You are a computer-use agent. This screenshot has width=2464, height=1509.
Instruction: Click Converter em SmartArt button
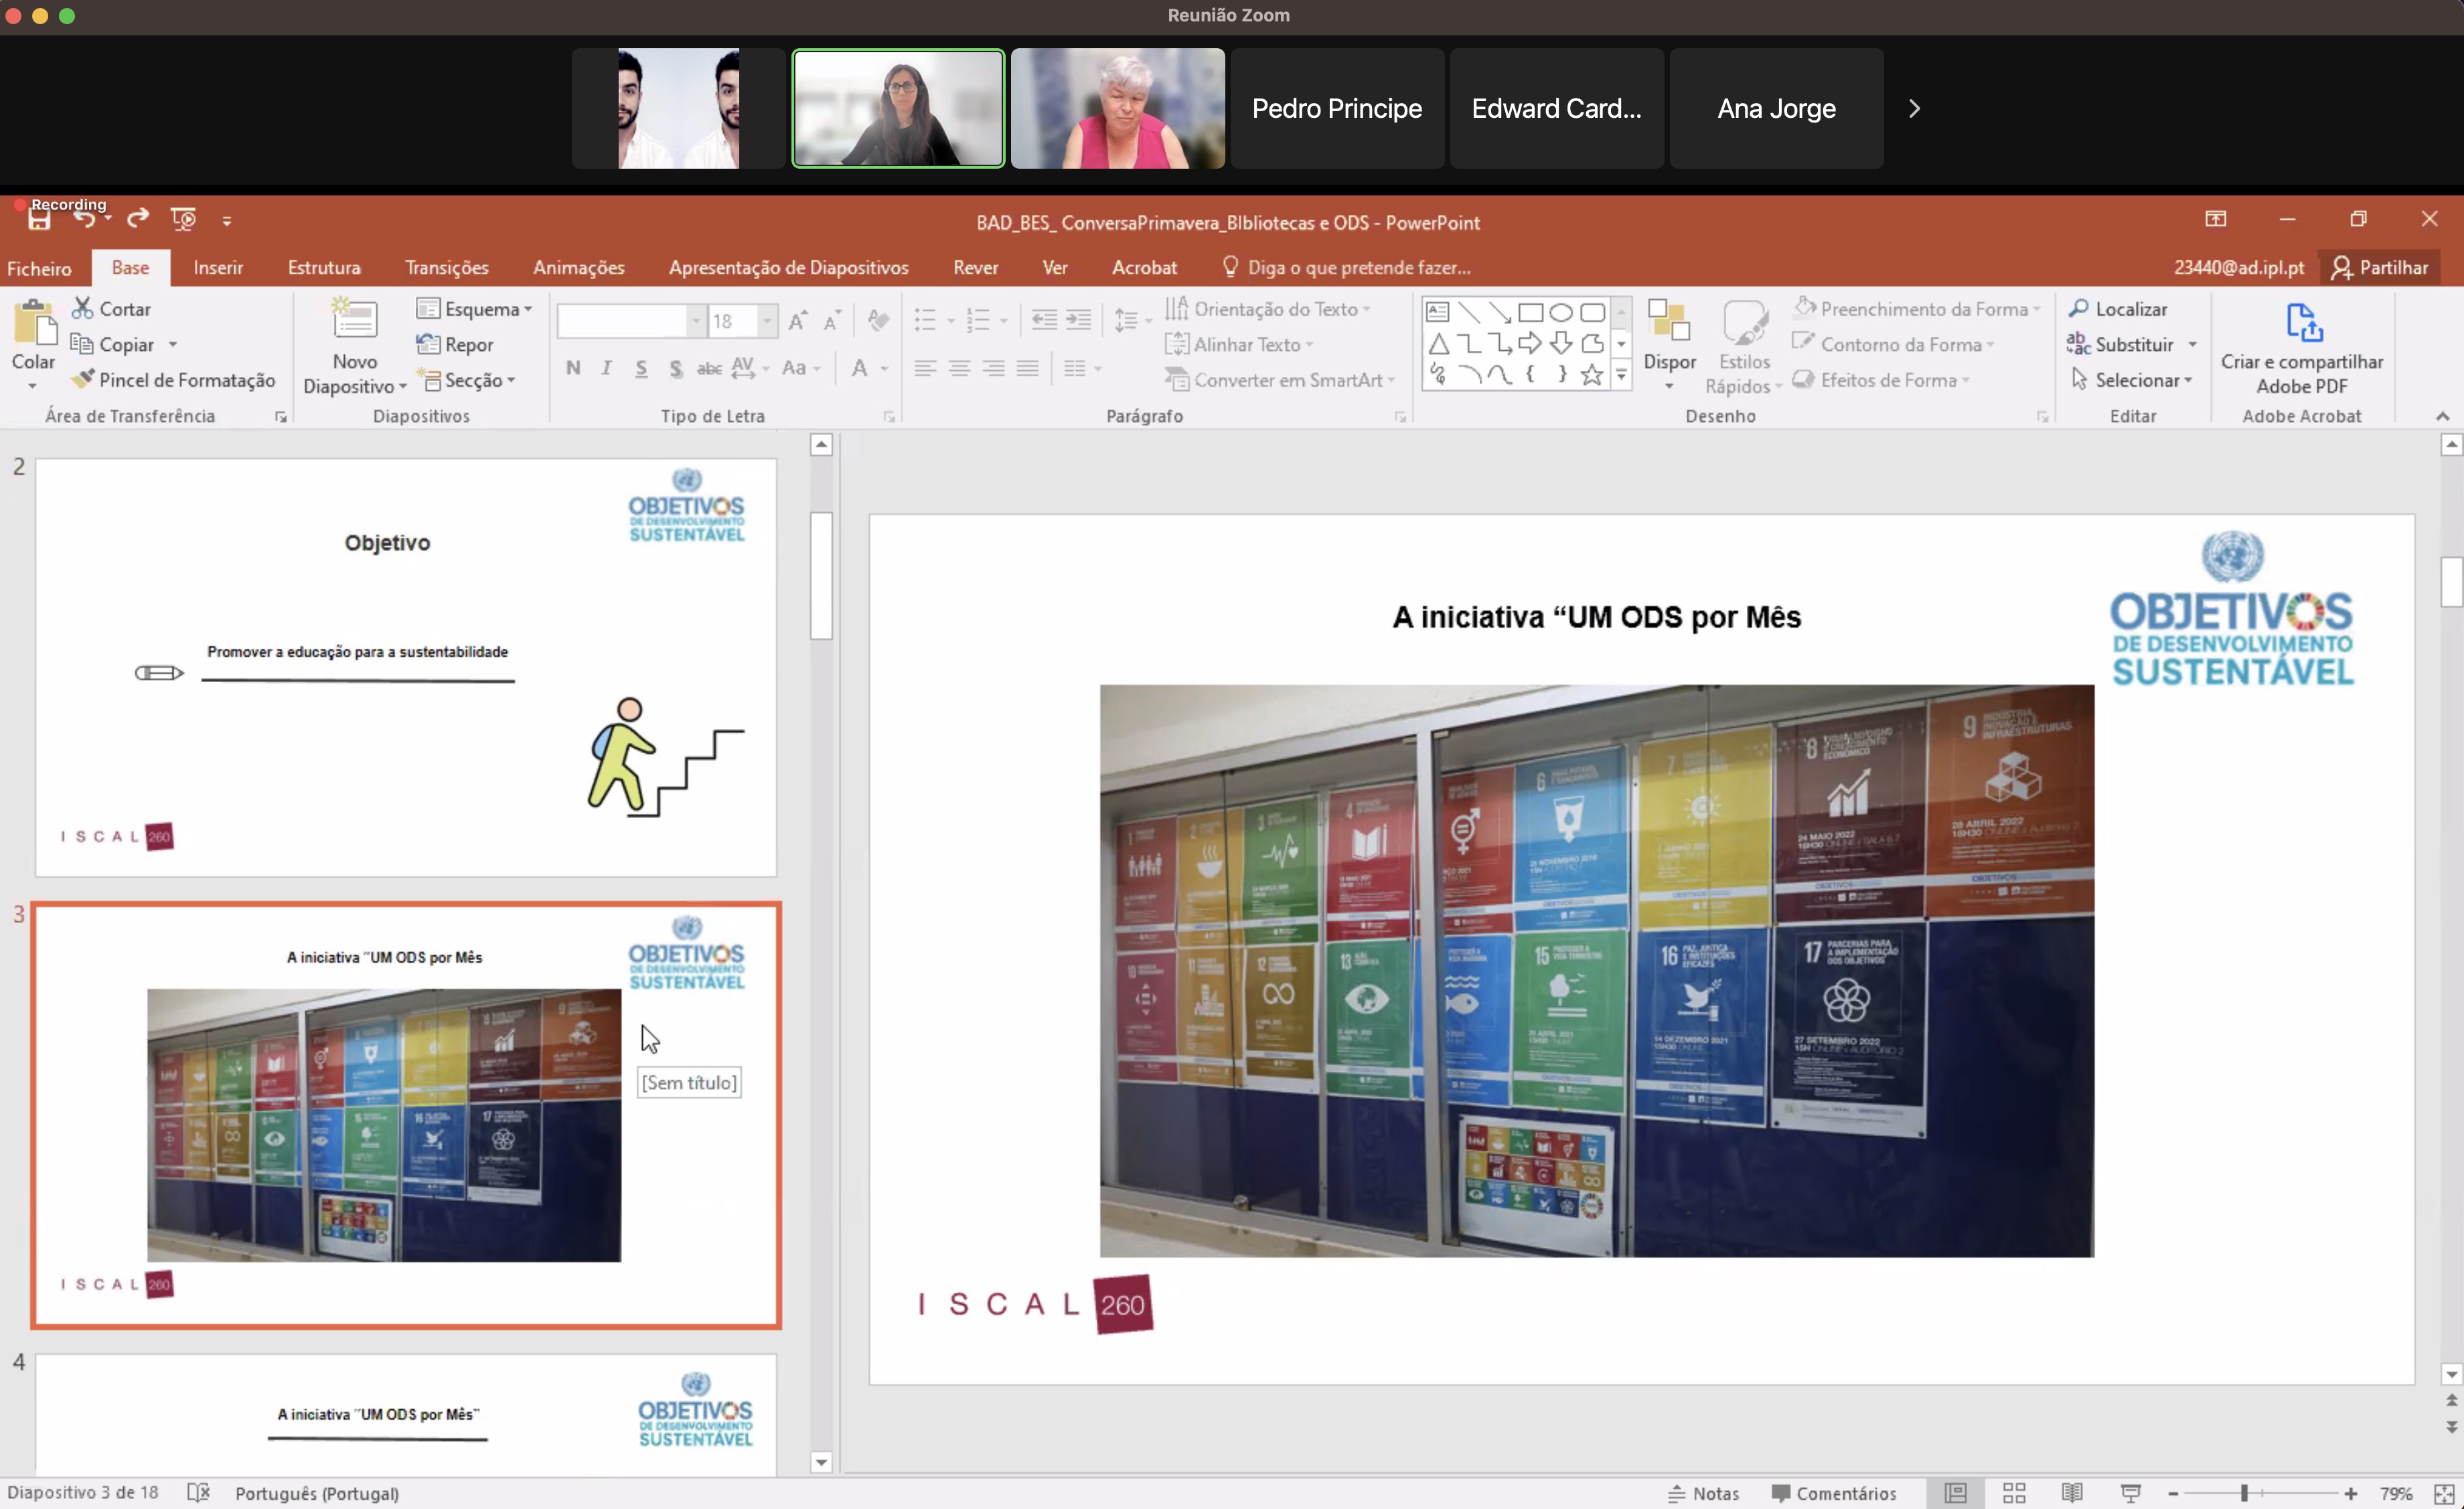tap(1280, 380)
